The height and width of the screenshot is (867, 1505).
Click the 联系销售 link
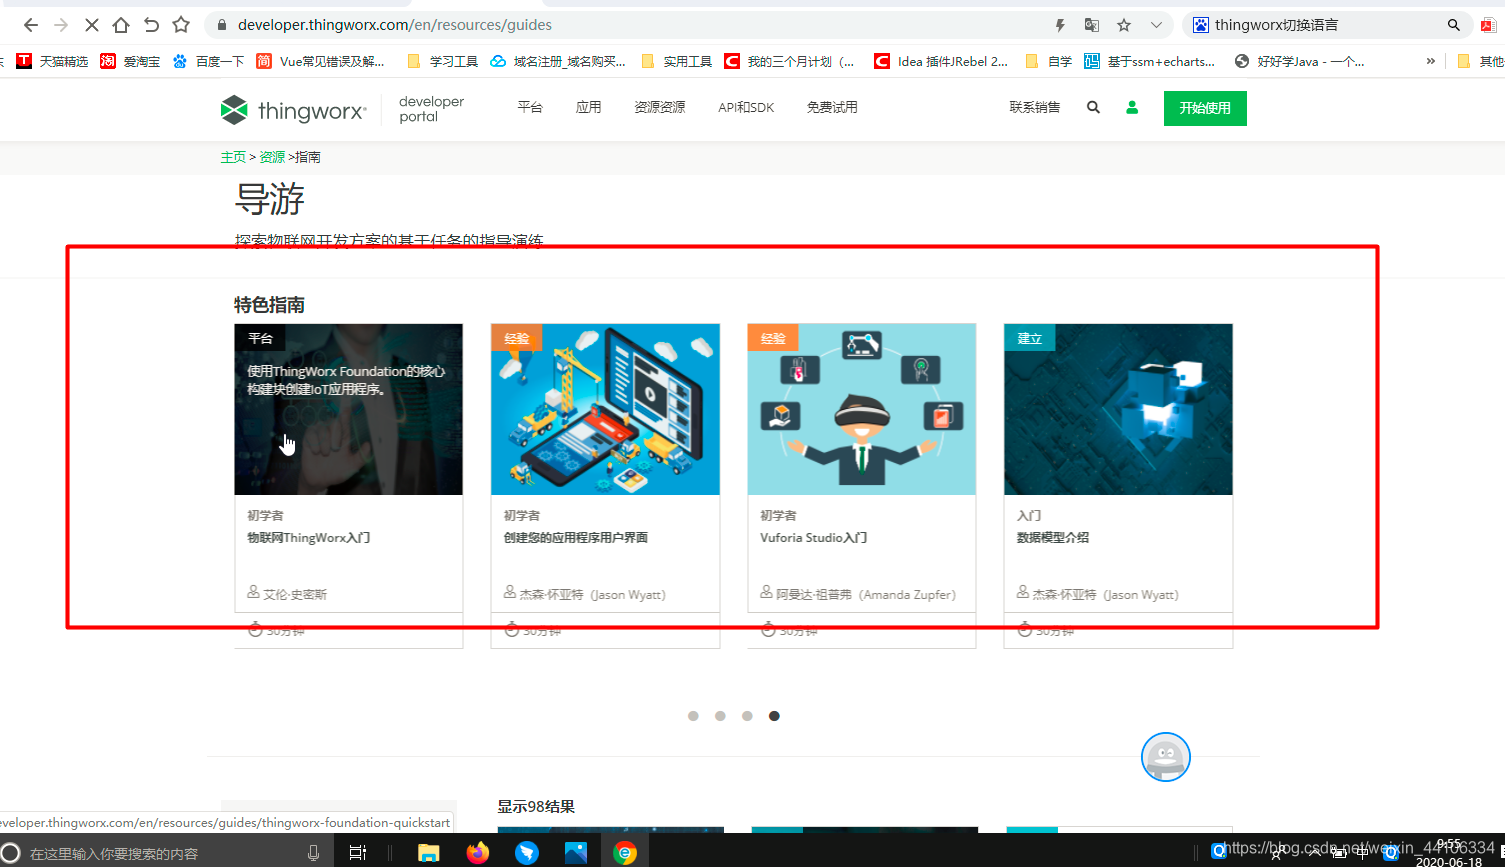[x=1035, y=107]
